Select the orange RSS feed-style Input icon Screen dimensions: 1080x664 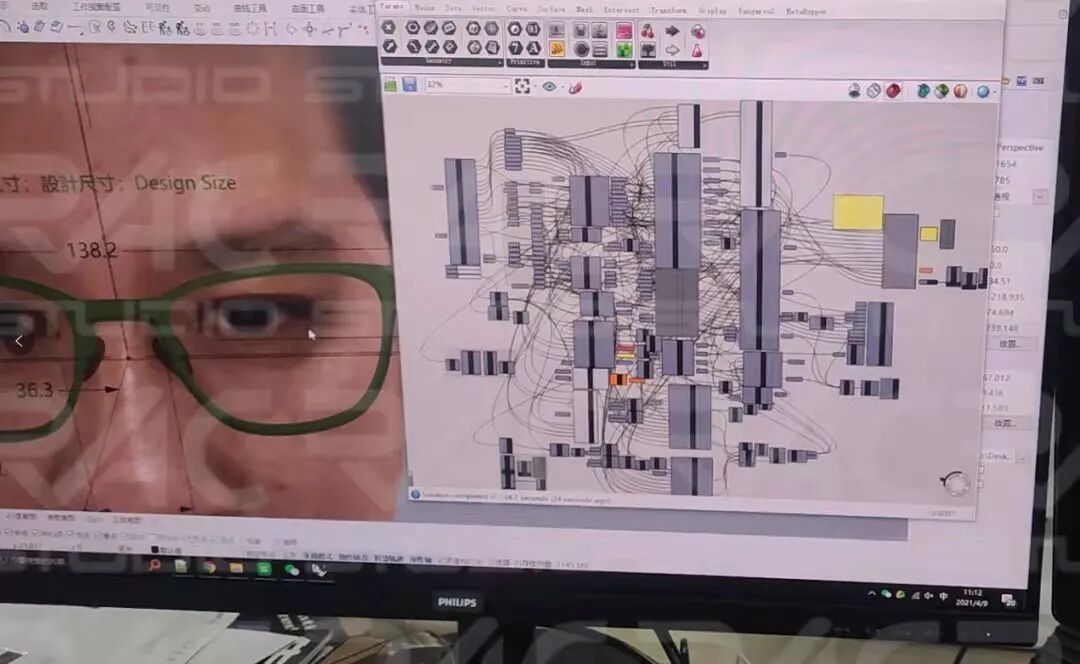[557, 48]
